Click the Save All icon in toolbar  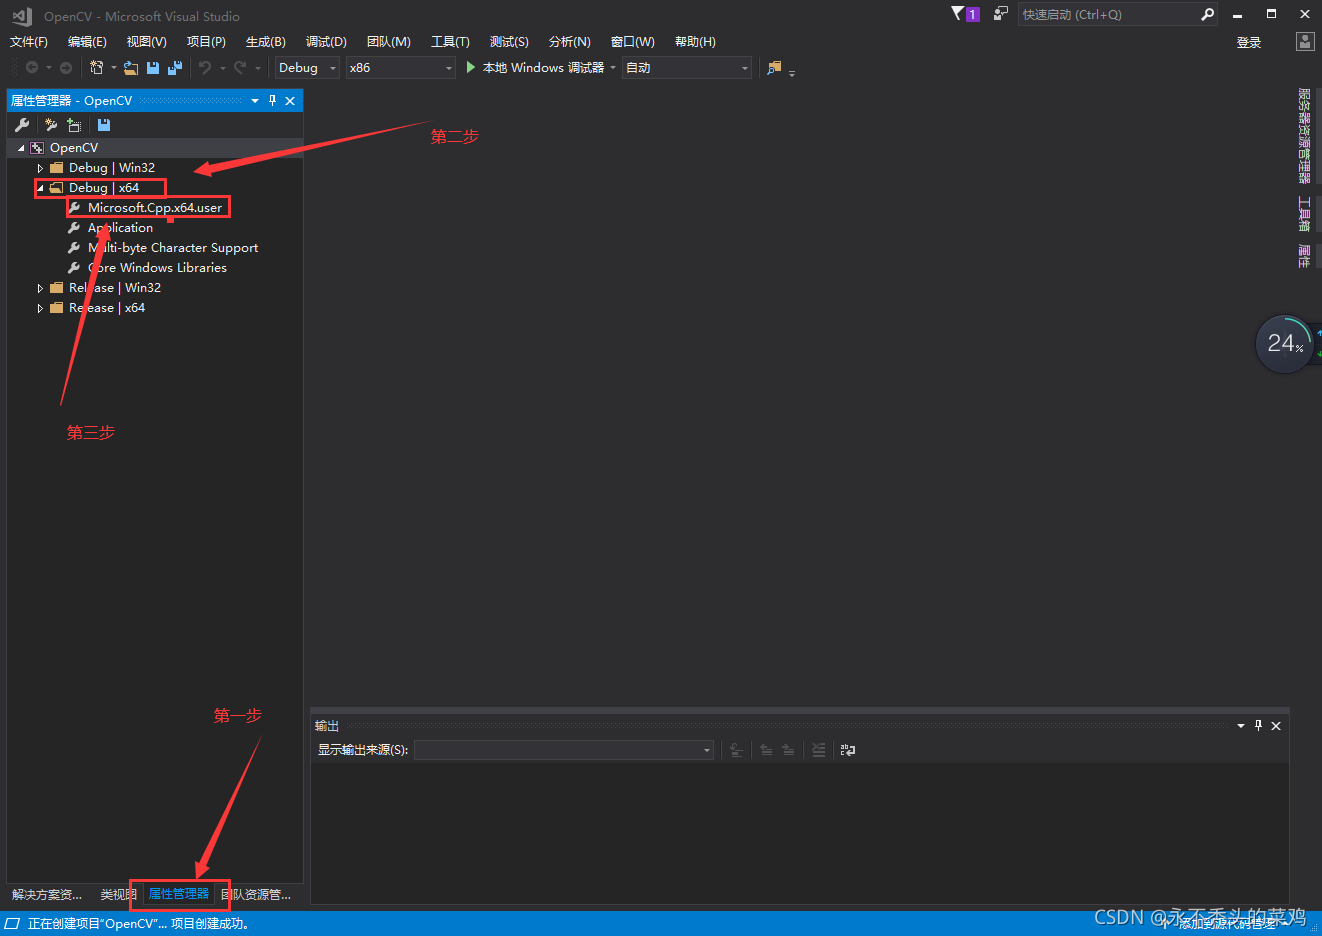coord(175,68)
